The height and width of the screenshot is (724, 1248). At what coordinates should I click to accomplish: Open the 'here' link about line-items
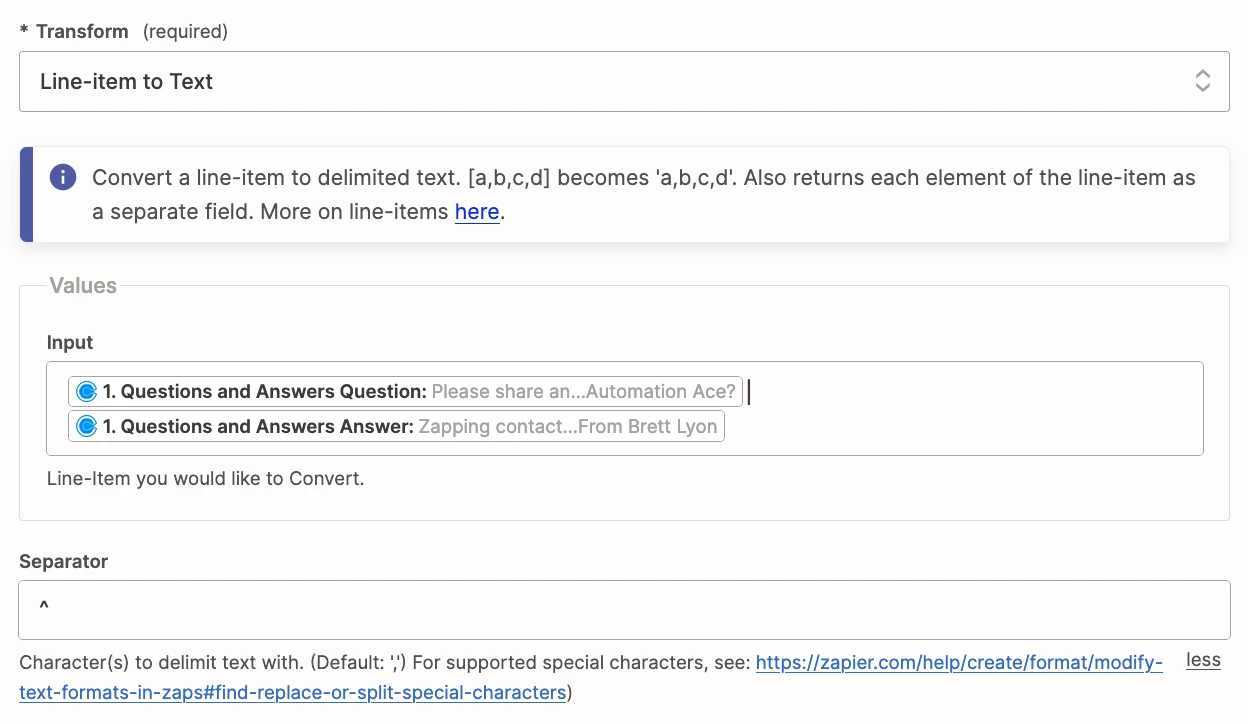[x=477, y=212]
